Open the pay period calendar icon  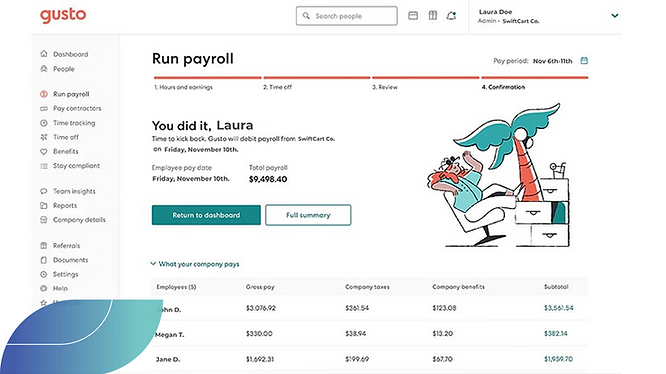click(584, 61)
